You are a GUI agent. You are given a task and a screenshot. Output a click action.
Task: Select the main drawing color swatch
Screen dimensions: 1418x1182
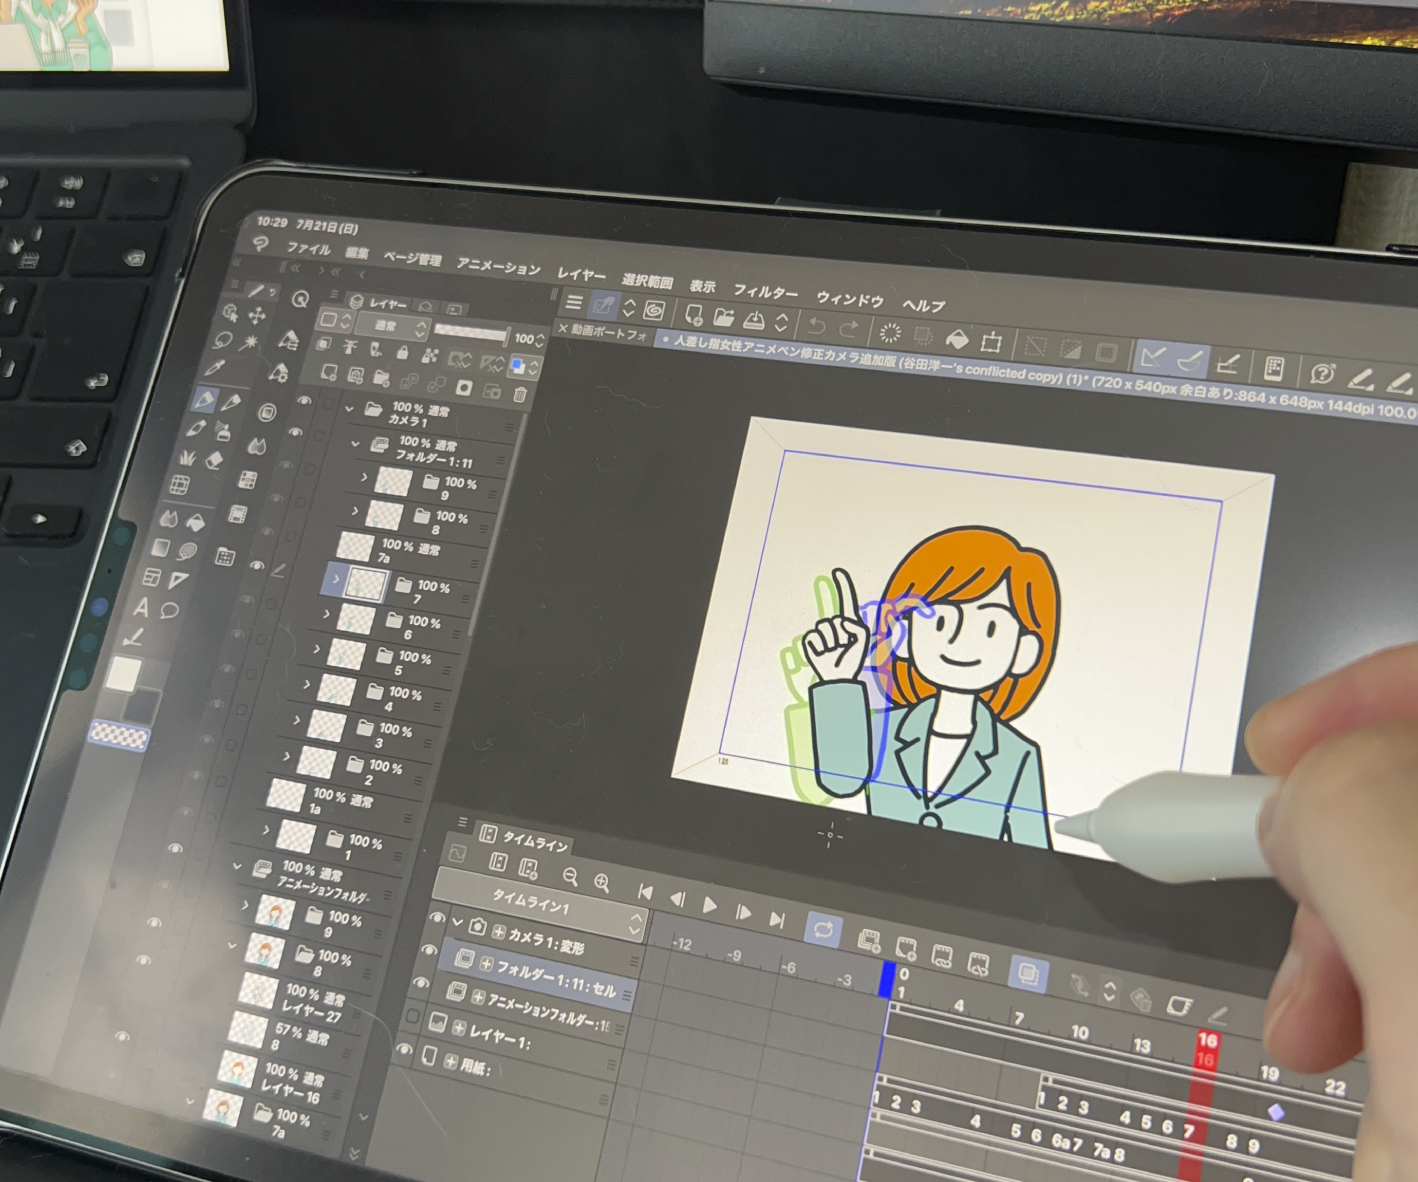pos(124,674)
